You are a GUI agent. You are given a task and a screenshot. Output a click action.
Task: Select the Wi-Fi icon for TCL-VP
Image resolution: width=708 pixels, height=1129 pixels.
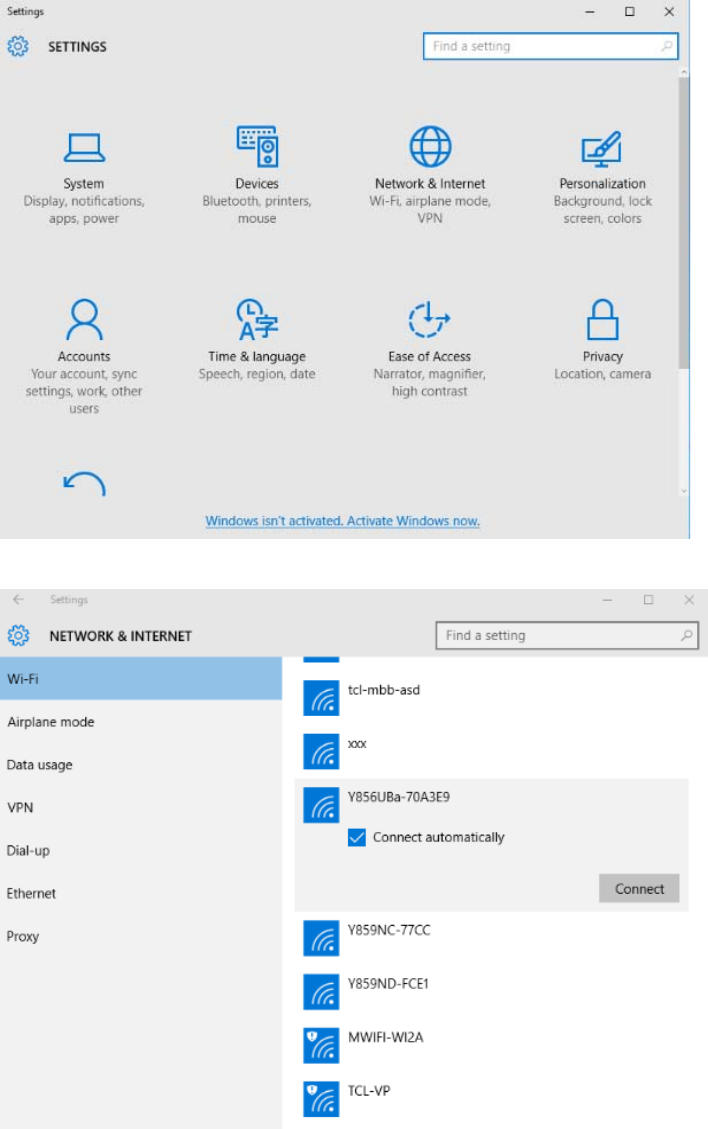click(x=321, y=1098)
